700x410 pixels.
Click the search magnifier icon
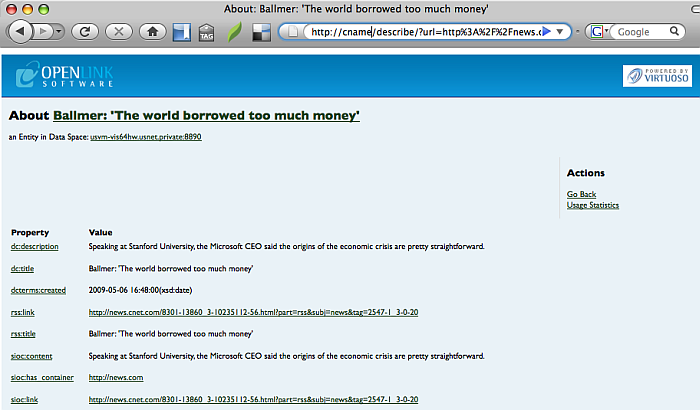click(x=674, y=31)
